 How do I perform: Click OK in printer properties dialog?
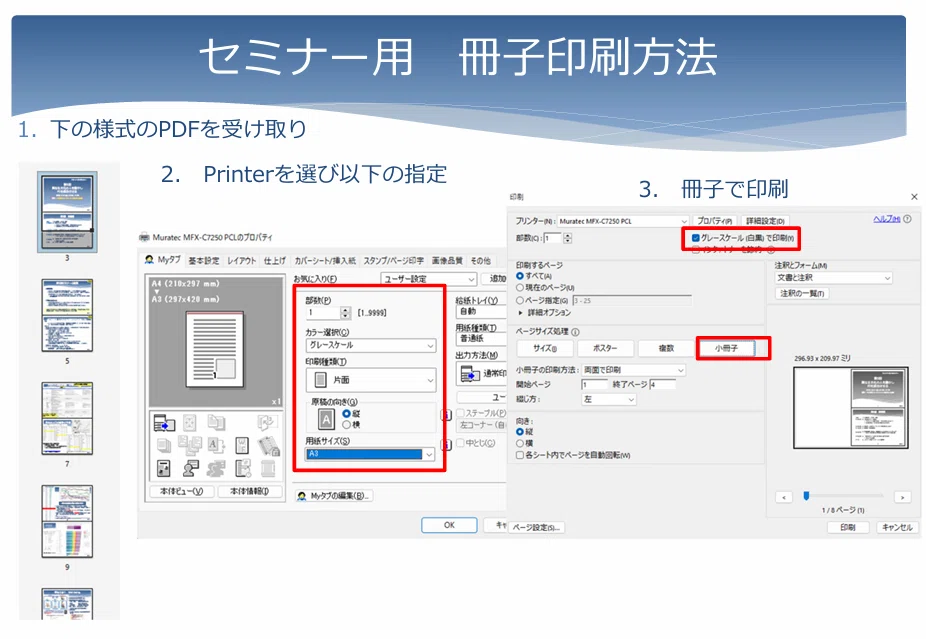tap(449, 525)
